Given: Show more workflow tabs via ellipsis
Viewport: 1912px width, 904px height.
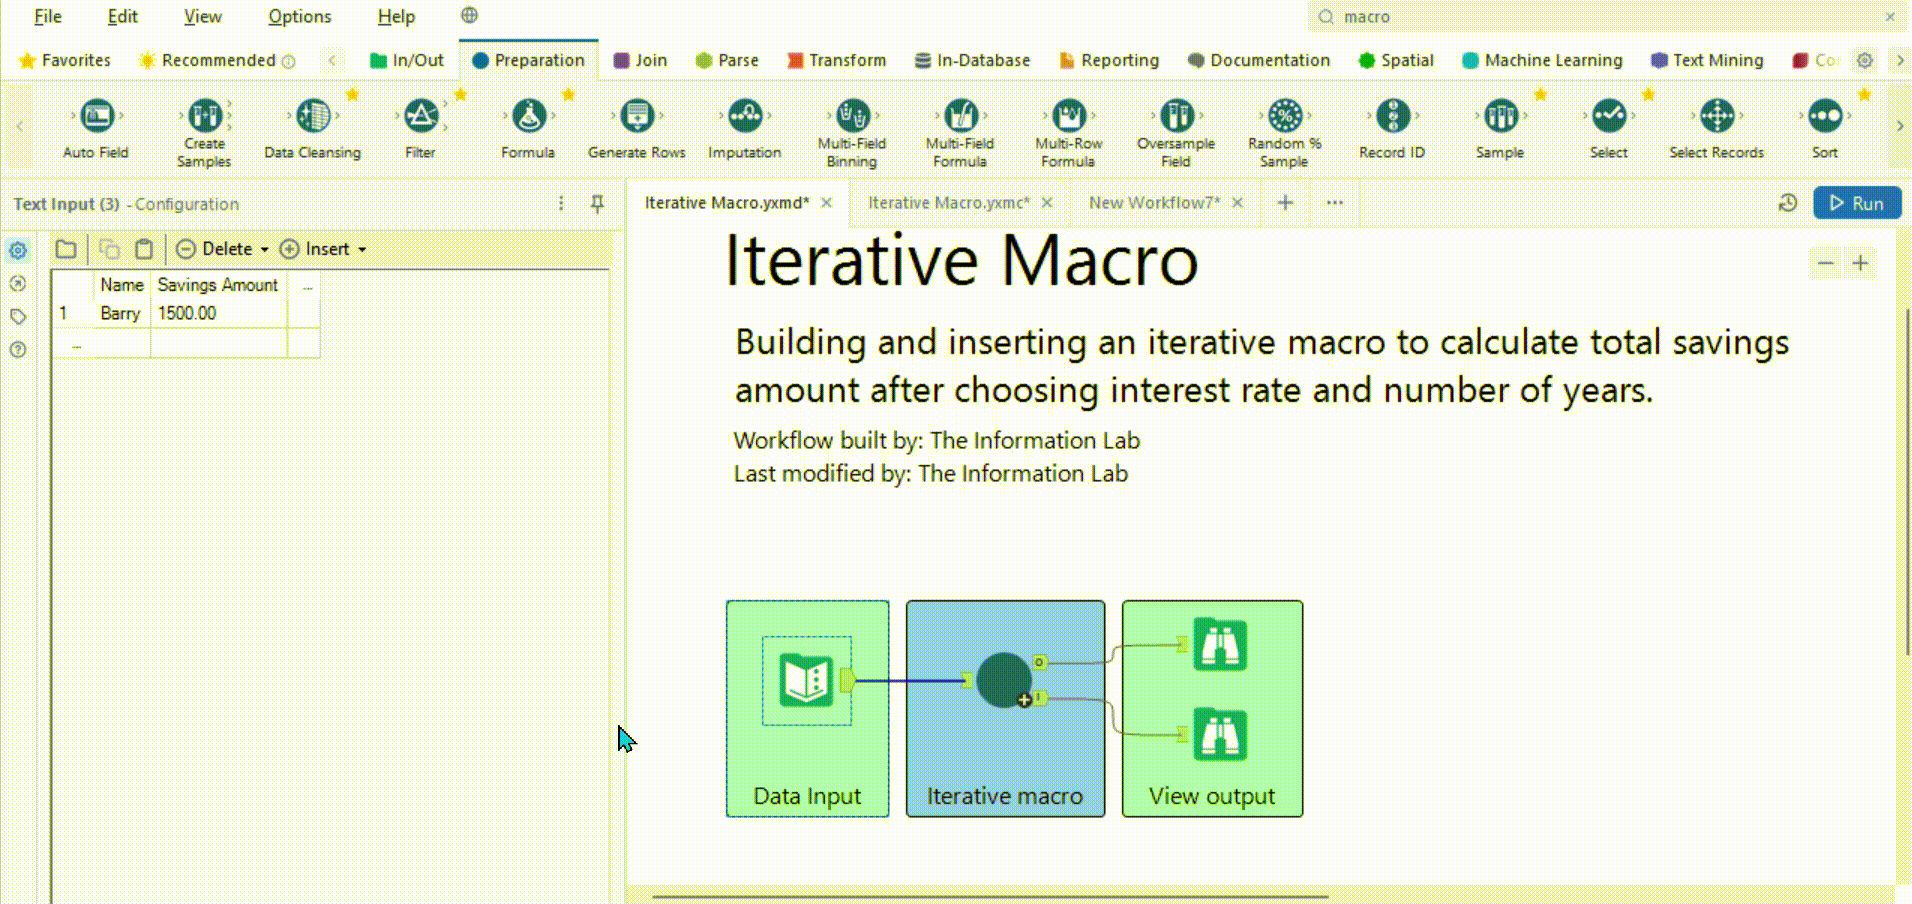Looking at the screenshot, I should (x=1334, y=203).
